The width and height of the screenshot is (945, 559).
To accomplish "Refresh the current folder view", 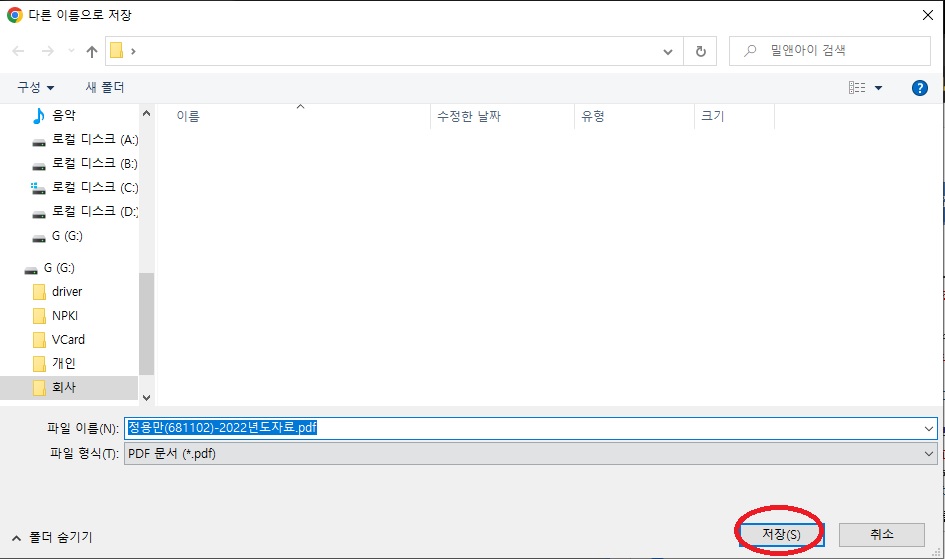I will click(700, 51).
